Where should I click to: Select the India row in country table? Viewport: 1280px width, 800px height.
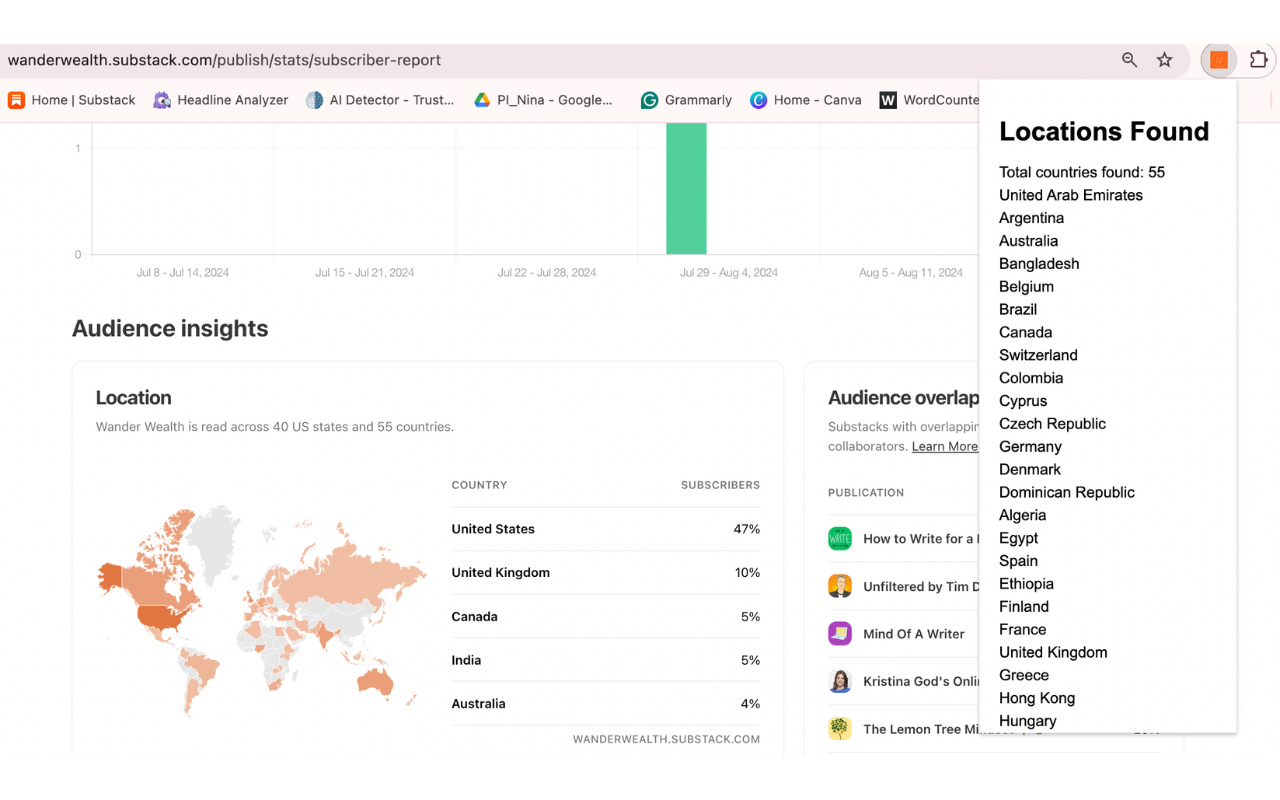pyautogui.click(x=605, y=660)
